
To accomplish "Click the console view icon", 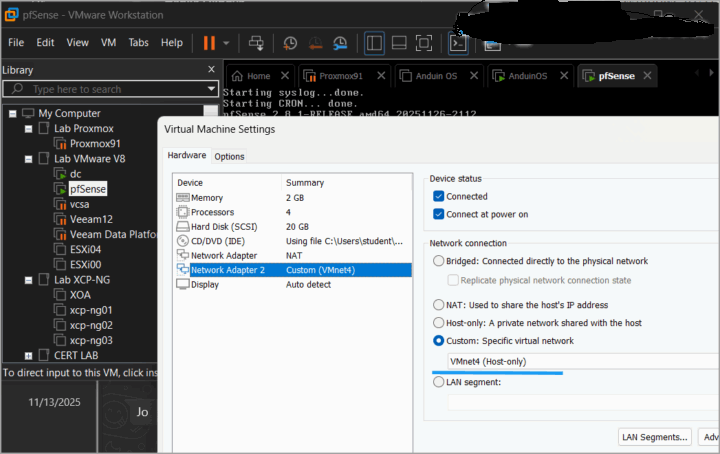I will click(x=458, y=43).
